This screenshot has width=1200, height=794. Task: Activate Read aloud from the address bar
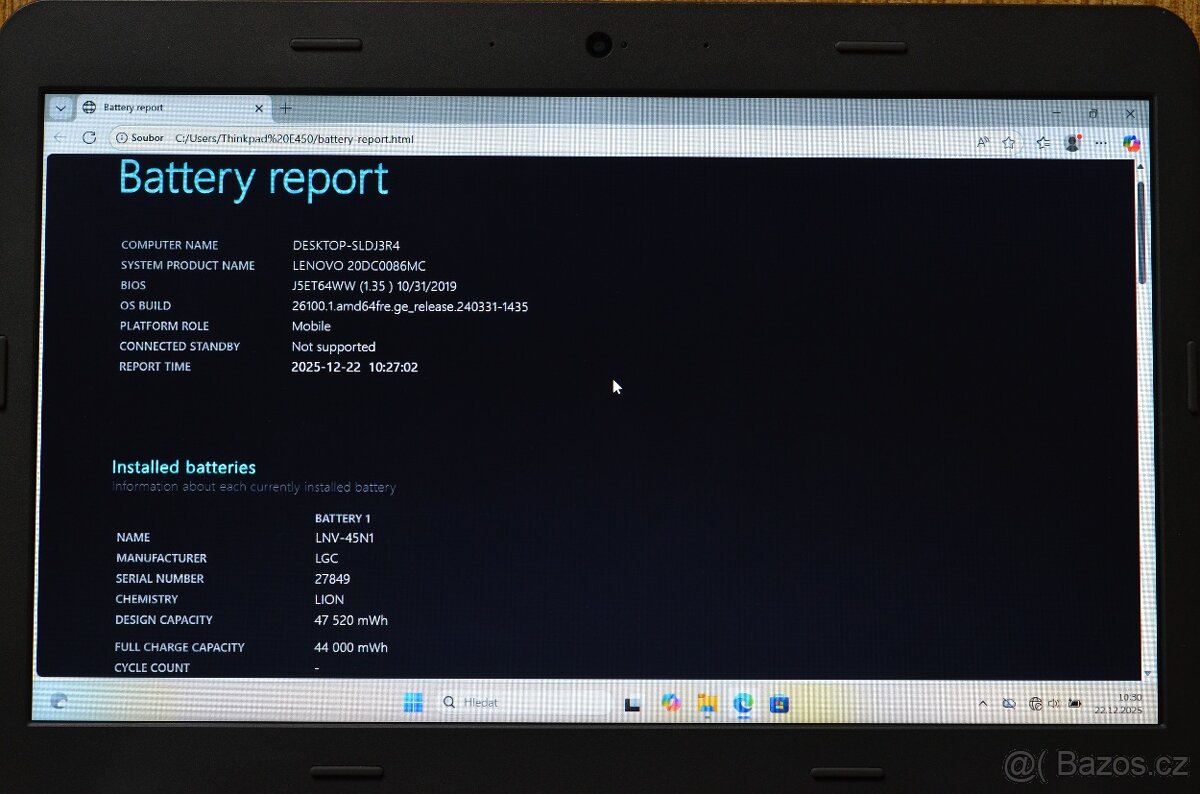[x=983, y=142]
